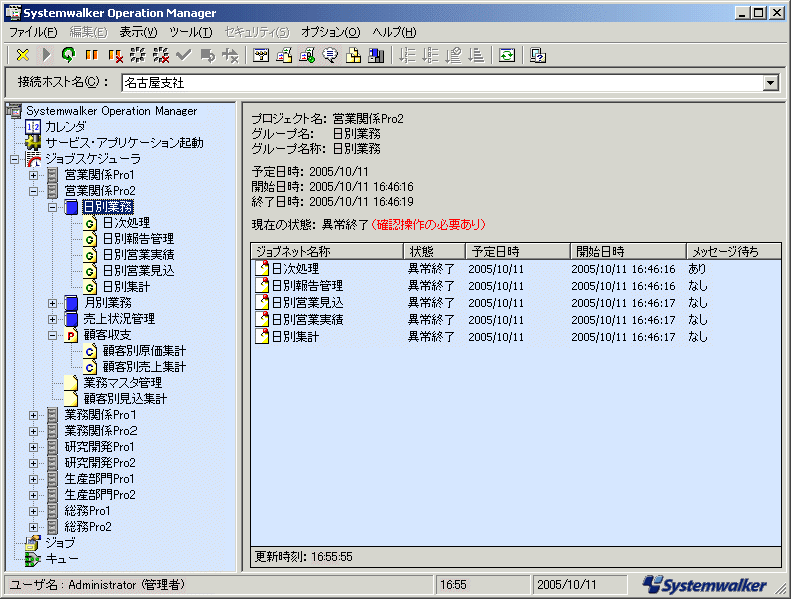Screen dimensions: 791x599
Task: Select the カレンダ calendar node
Action: coord(66,127)
